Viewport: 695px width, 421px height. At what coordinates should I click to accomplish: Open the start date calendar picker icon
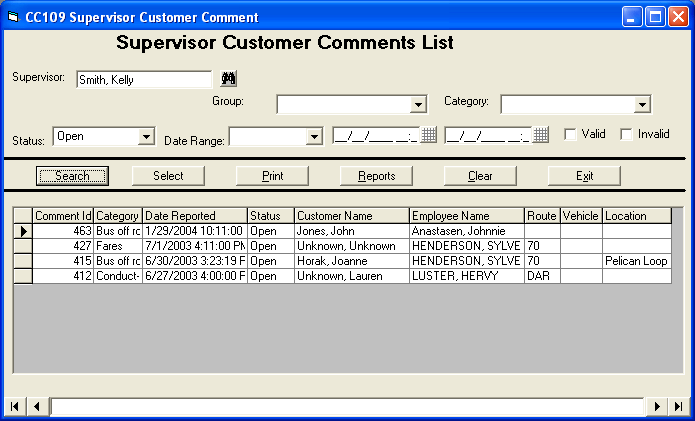click(429, 135)
